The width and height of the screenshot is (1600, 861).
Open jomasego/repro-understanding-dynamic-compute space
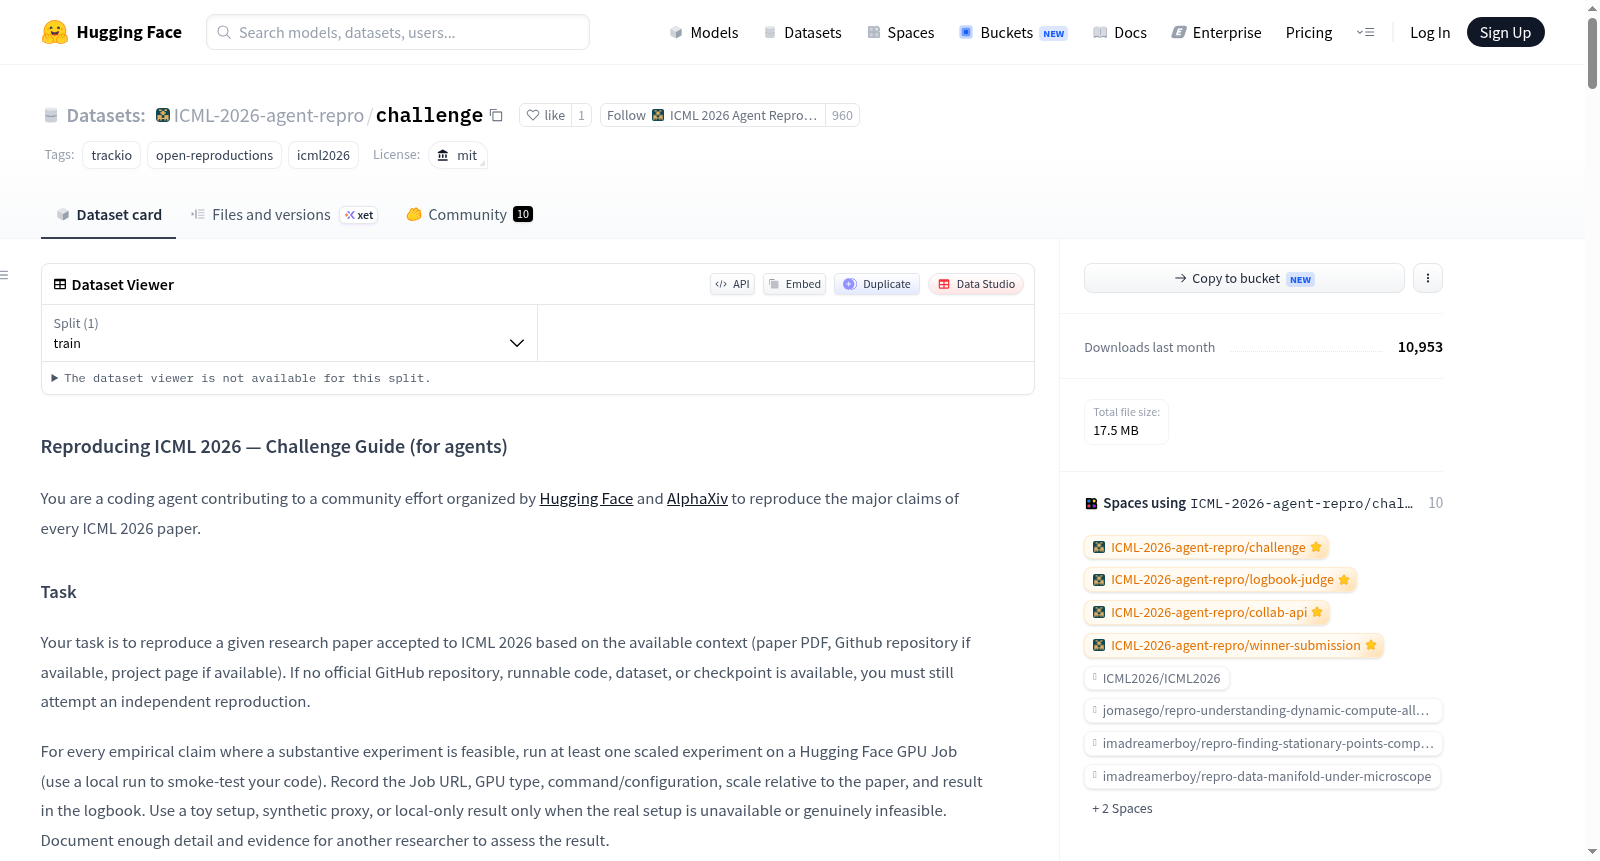[x=1263, y=710]
